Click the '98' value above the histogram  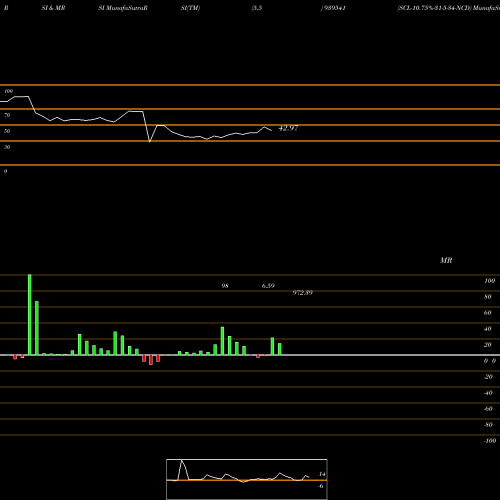click(x=225, y=286)
